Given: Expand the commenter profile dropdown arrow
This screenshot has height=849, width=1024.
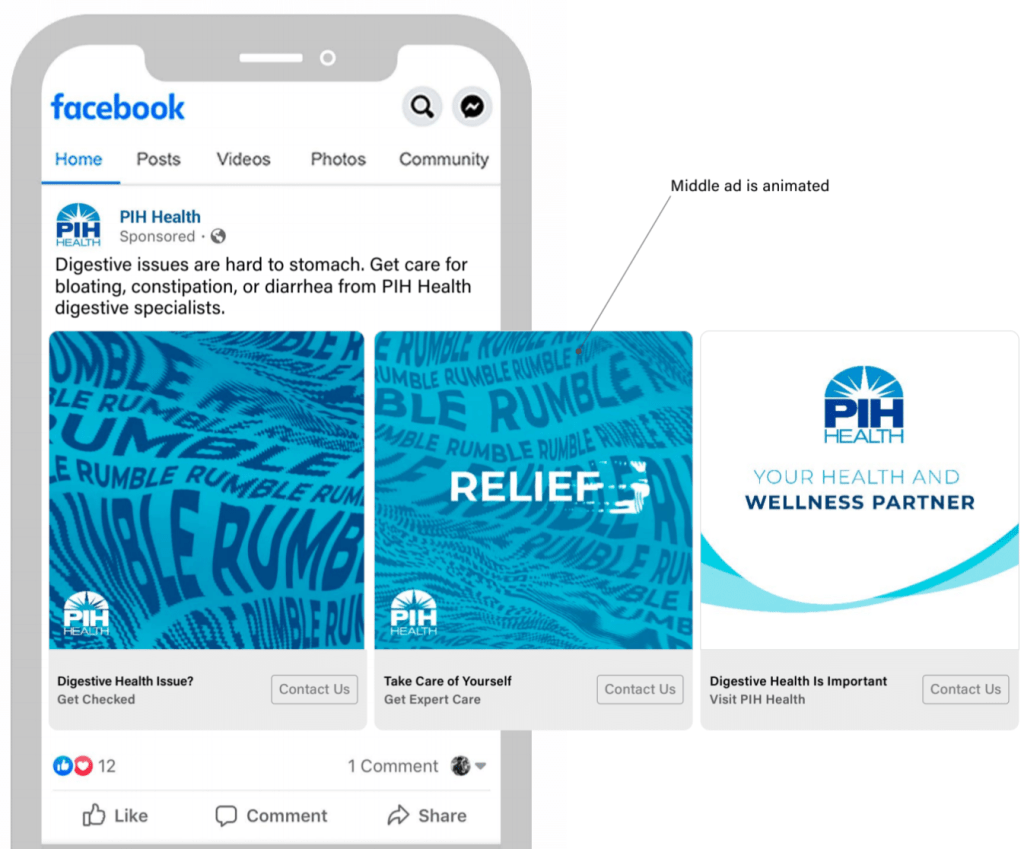Looking at the screenshot, I should [x=481, y=766].
